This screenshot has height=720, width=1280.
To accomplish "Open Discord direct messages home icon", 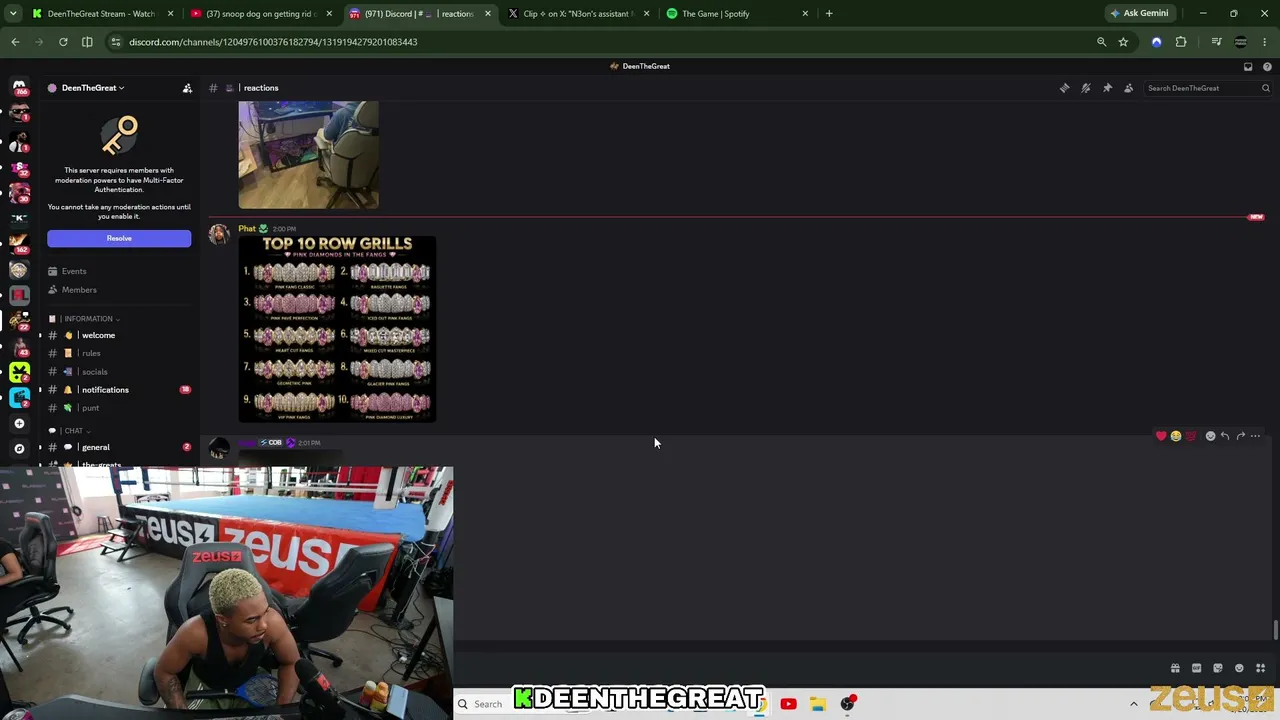I will (19, 88).
